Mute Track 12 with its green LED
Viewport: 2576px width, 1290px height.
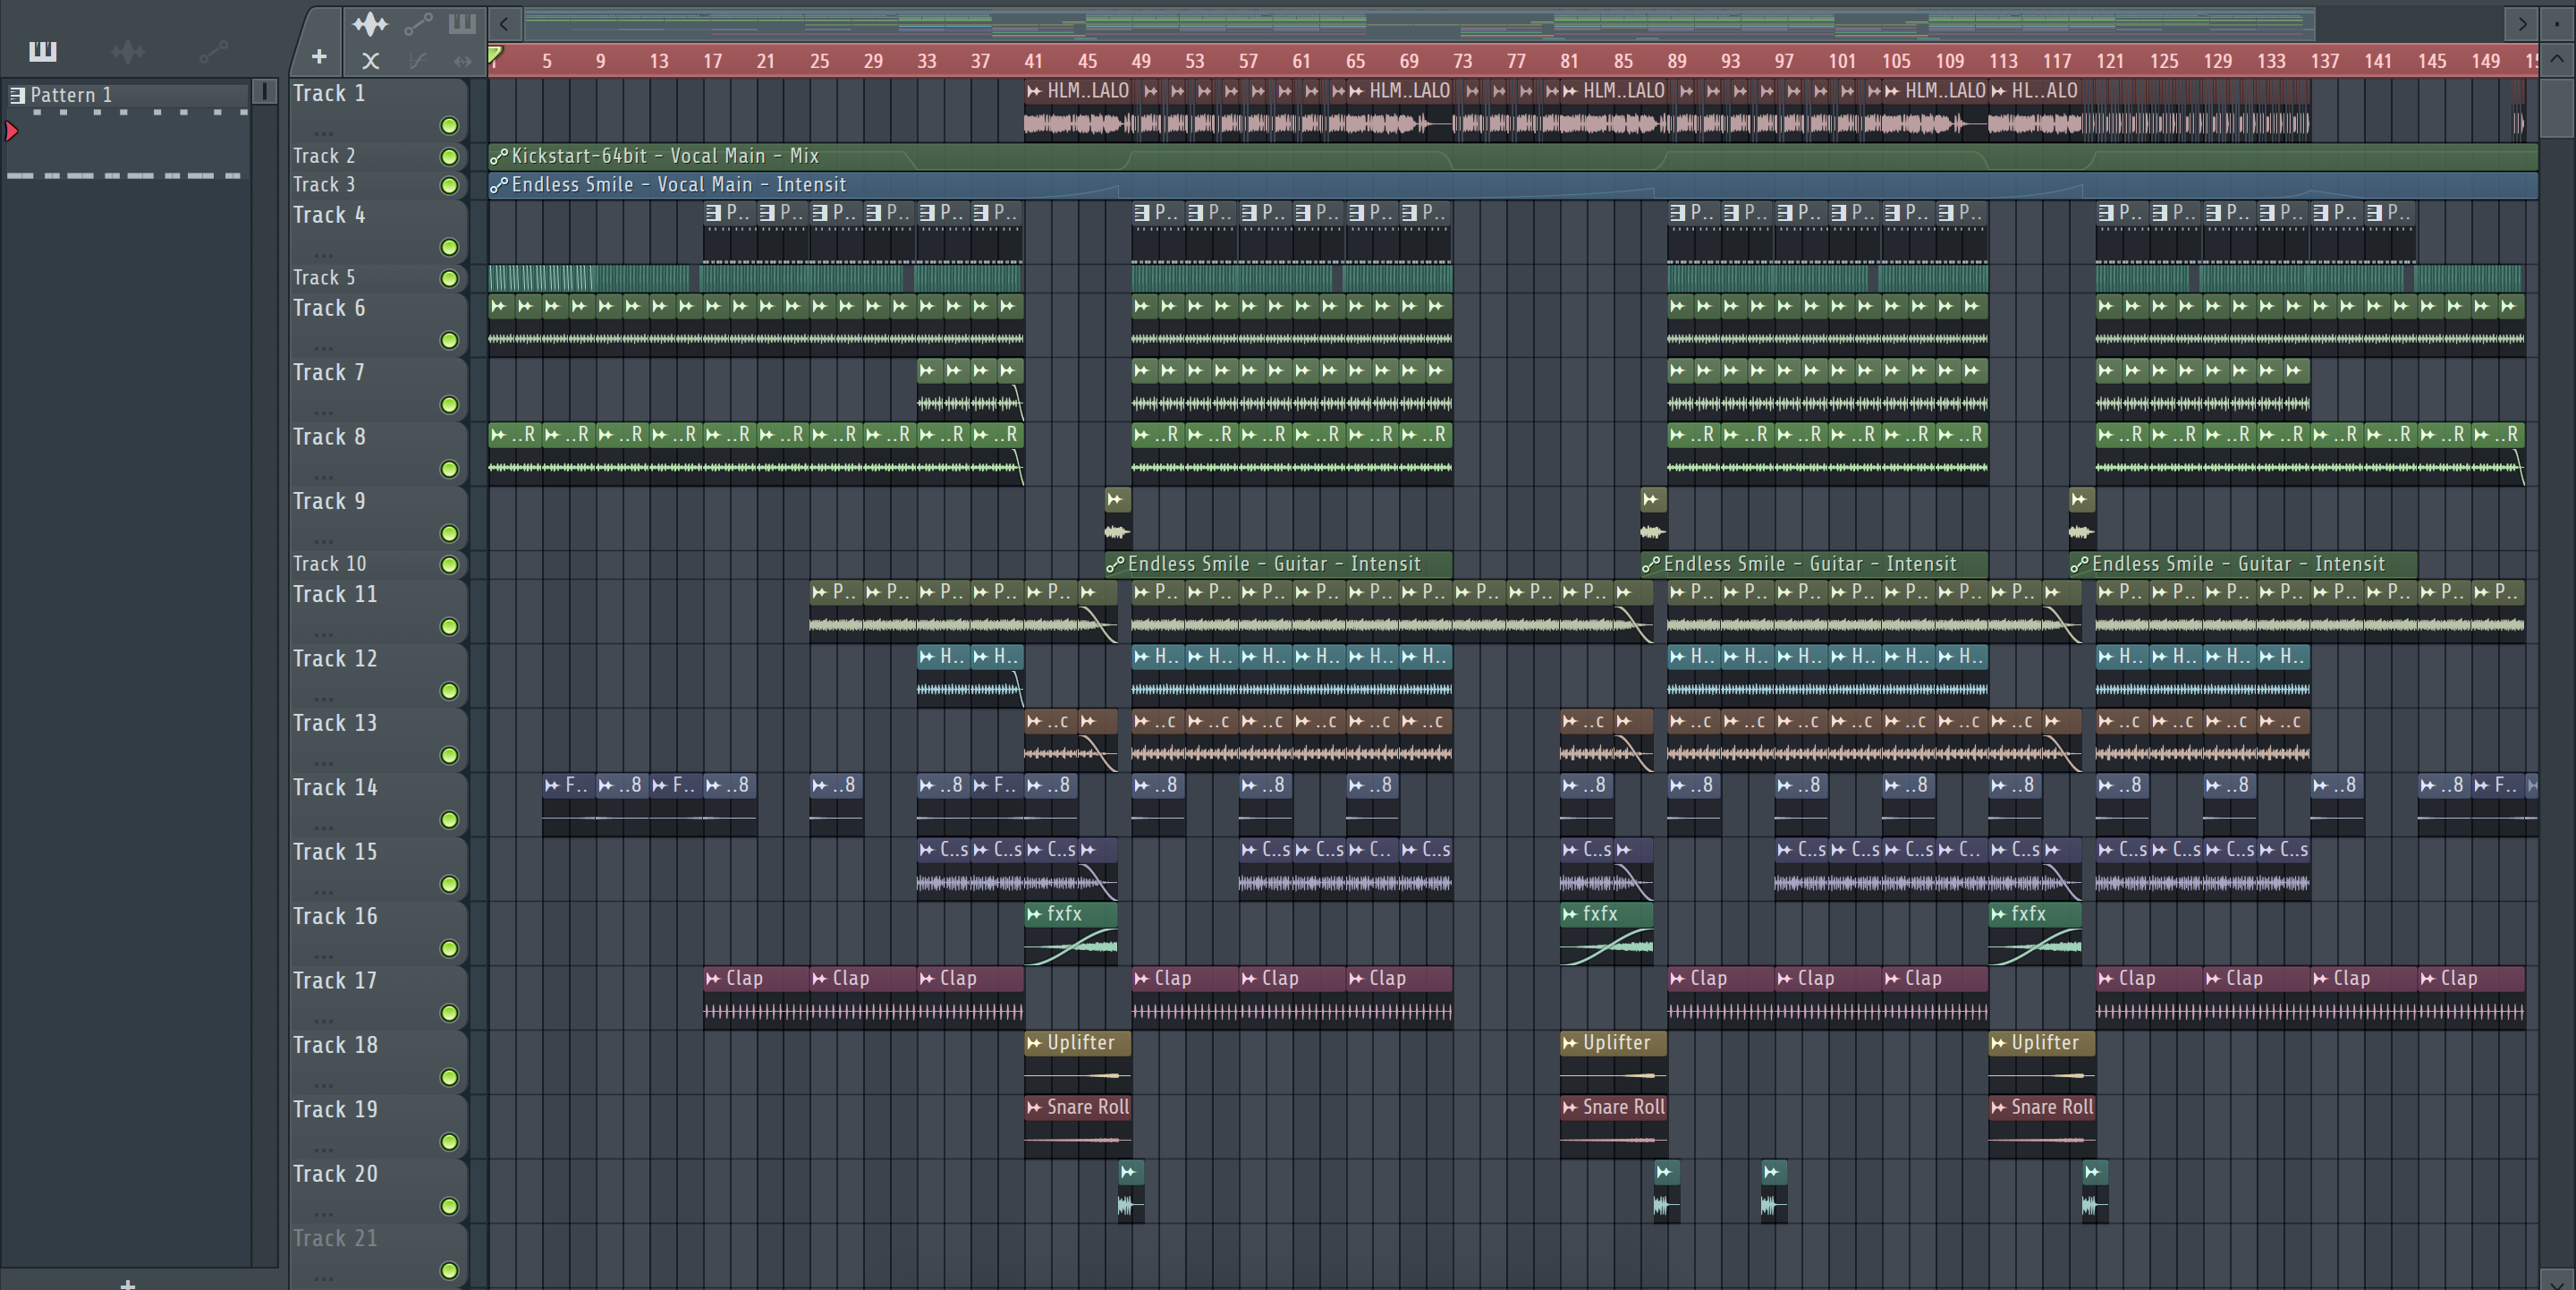click(x=449, y=691)
